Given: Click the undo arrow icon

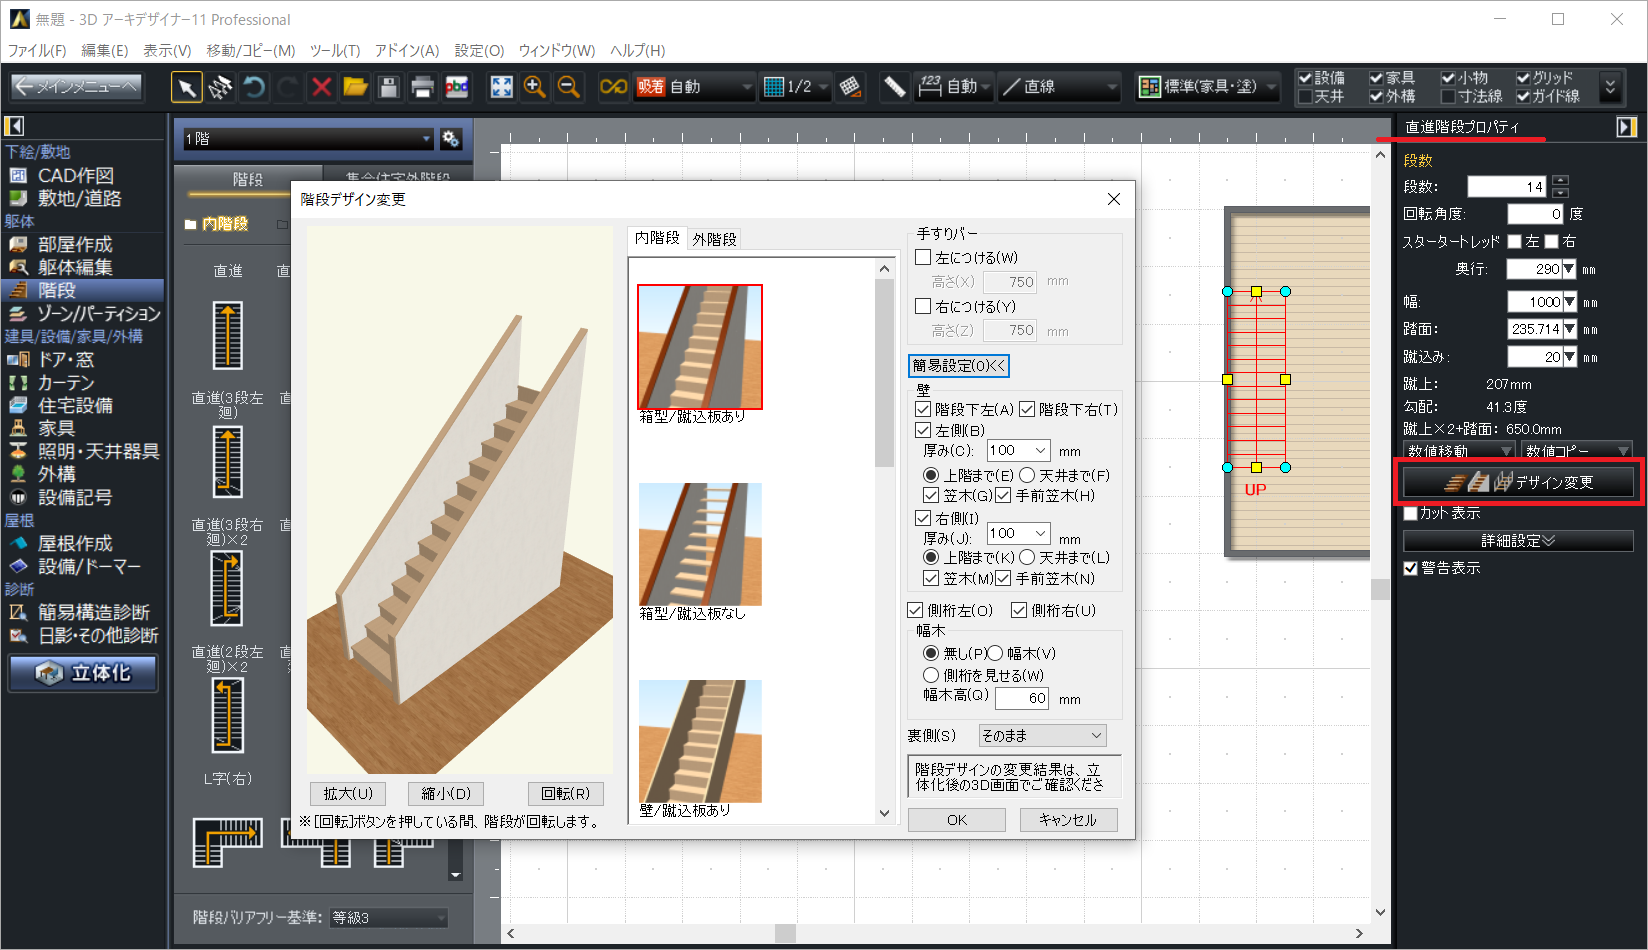Looking at the screenshot, I should pyautogui.click(x=254, y=87).
